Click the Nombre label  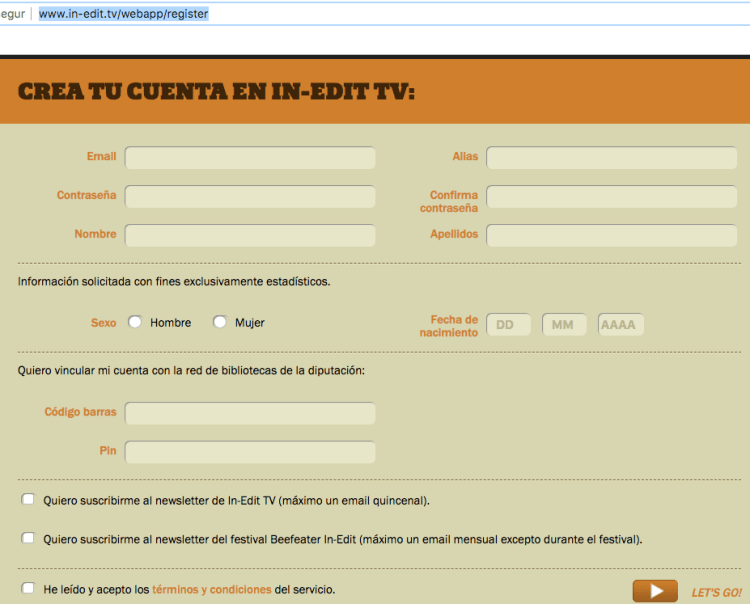95,234
